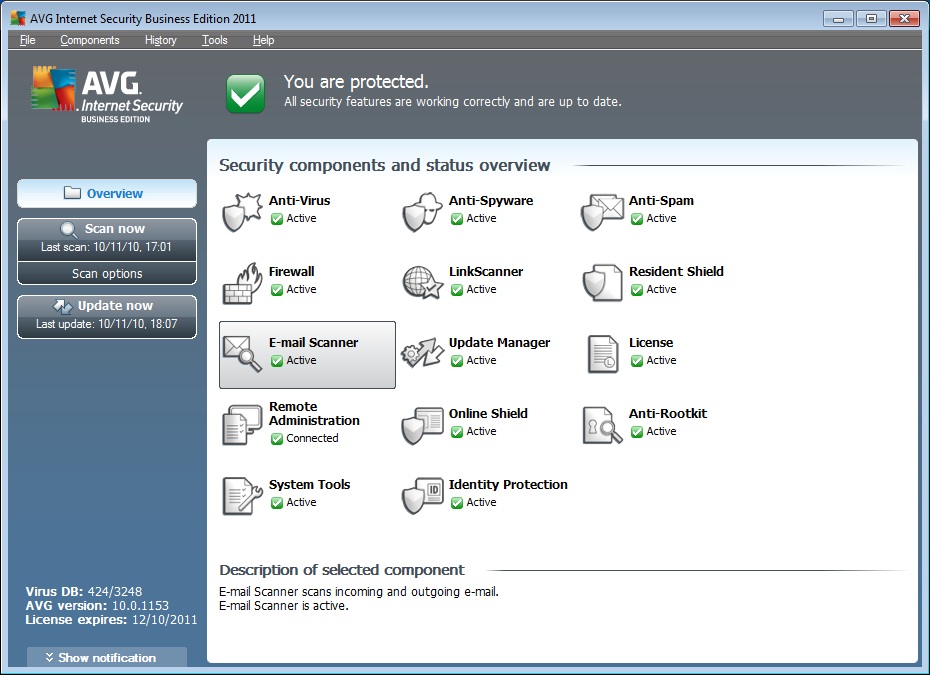Click the AVG version 10.0.1153 text
This screenshot has width=930, height=675.
tap(97, 606)
